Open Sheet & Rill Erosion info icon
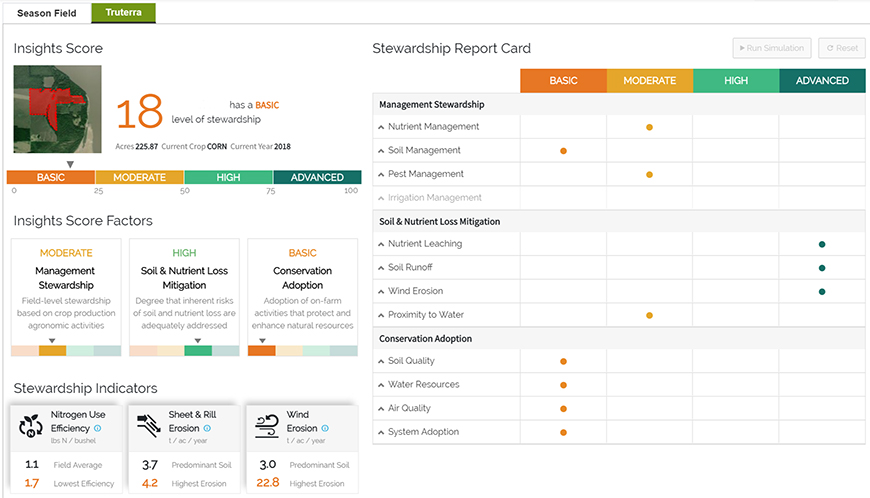The image size is (870, 498). click(x=208, y=428)
